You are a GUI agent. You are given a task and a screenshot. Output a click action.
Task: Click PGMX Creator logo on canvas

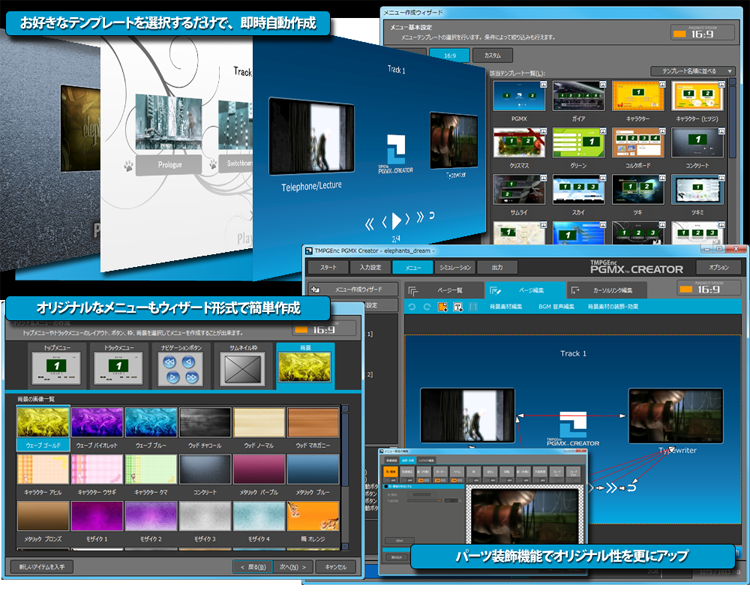pos(573,429)
